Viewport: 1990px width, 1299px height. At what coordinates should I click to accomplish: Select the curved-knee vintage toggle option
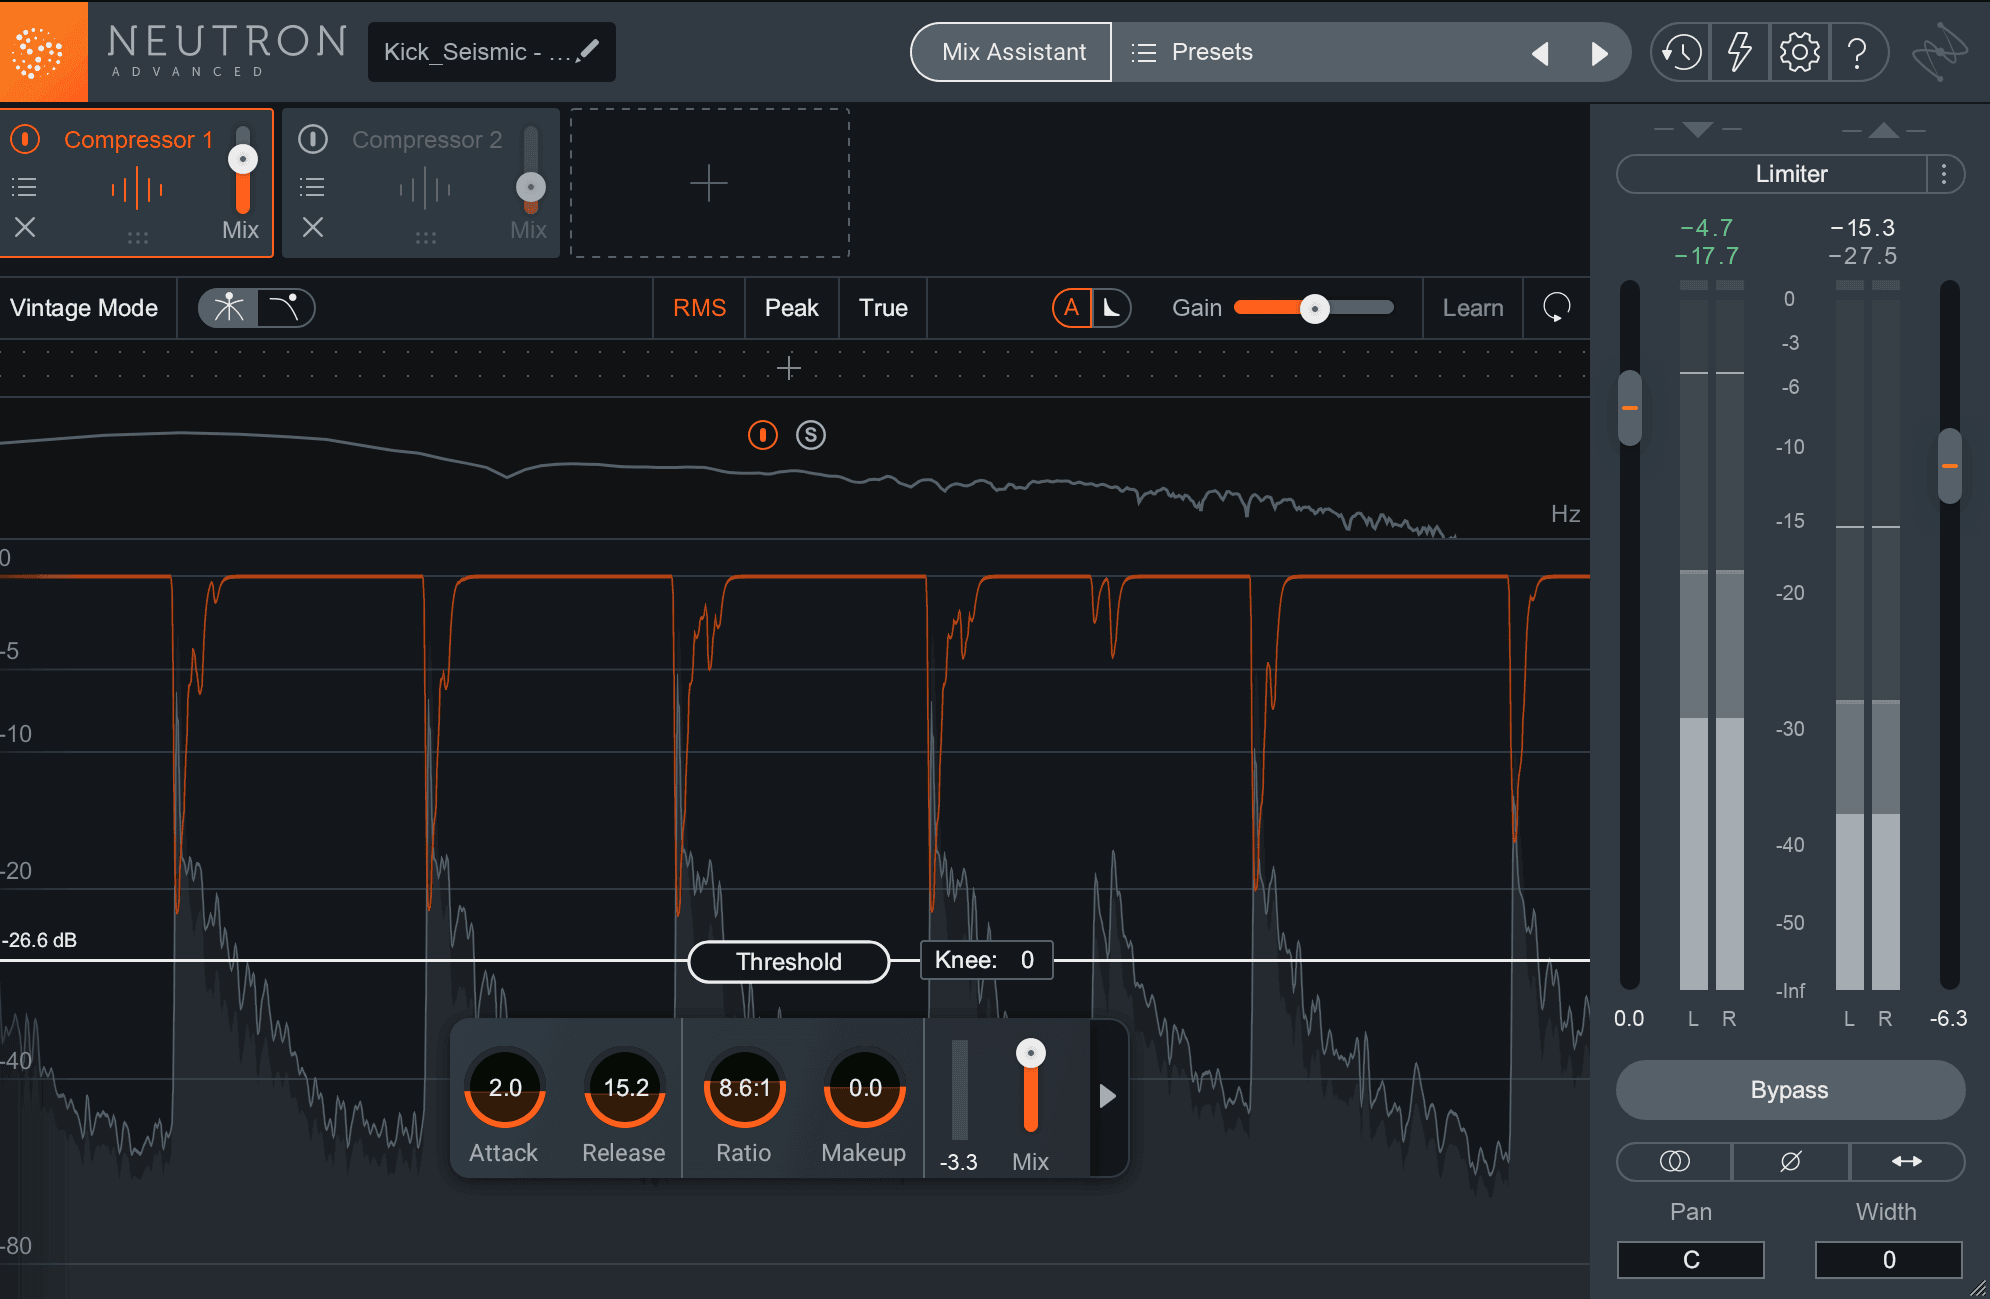(285, 307)
